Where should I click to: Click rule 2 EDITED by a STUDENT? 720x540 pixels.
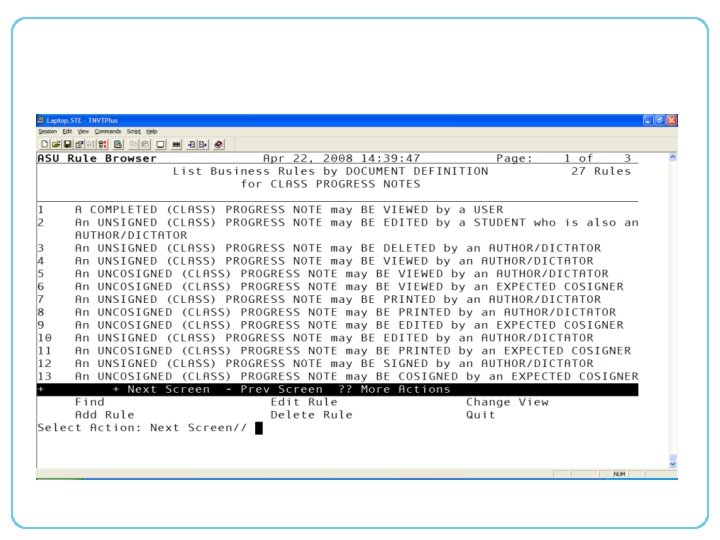[338, 229]
